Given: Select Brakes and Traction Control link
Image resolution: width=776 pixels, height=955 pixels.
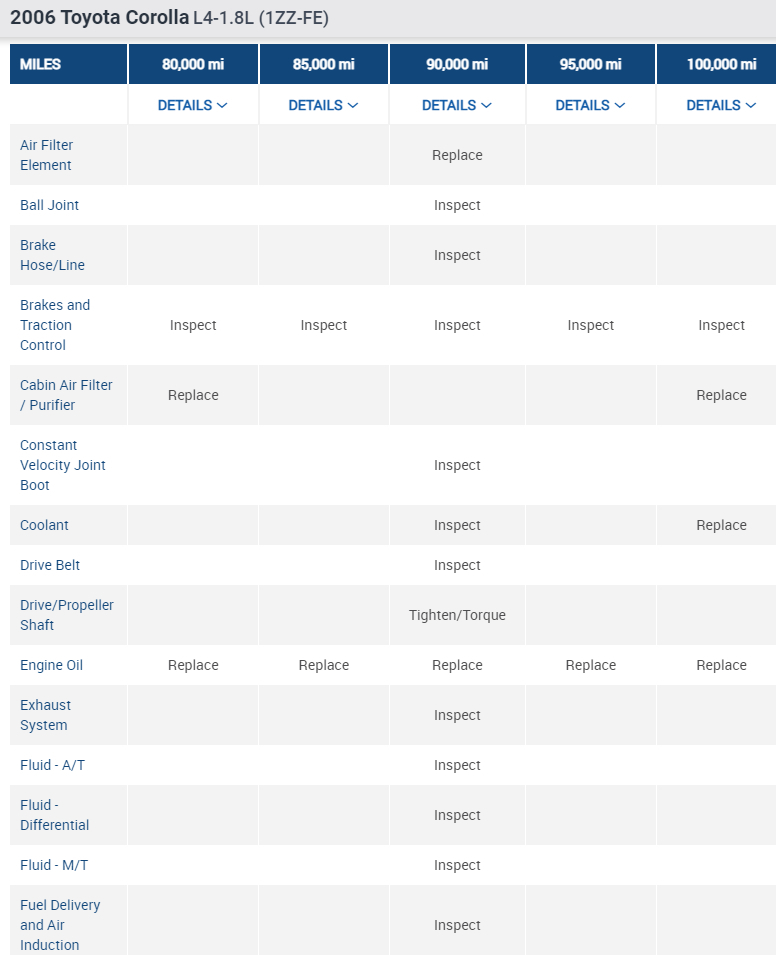Looking at the screenshot, I should point(55,325).
